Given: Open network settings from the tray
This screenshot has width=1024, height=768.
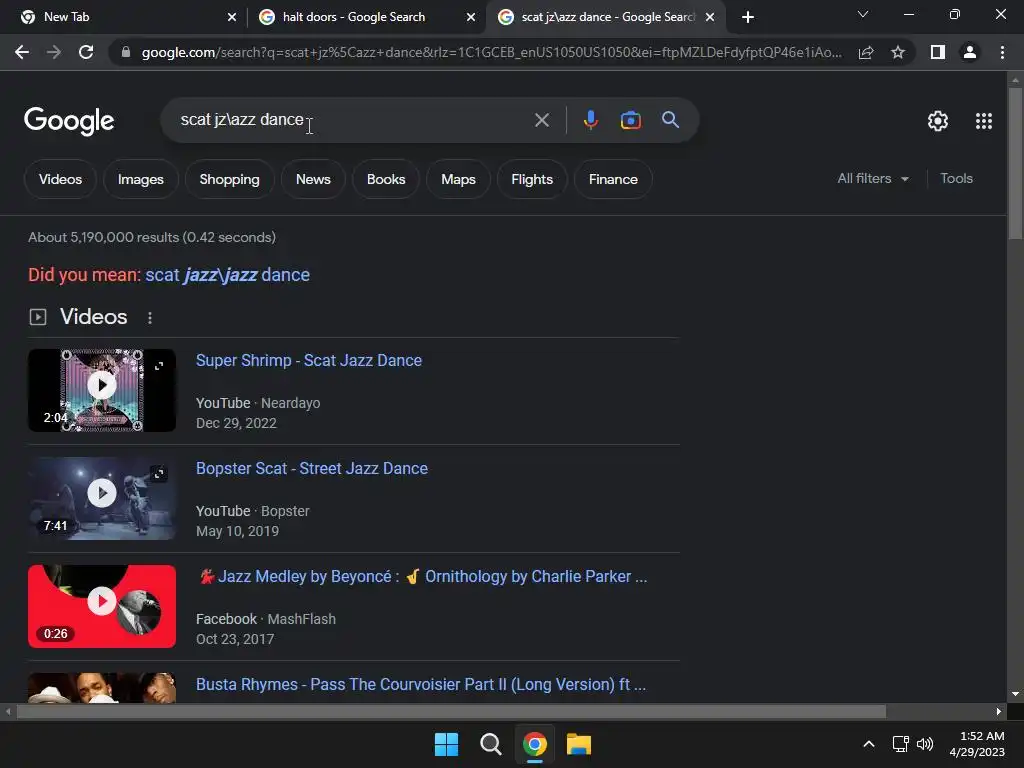Looking at the screenshot, I should point(901,744).
